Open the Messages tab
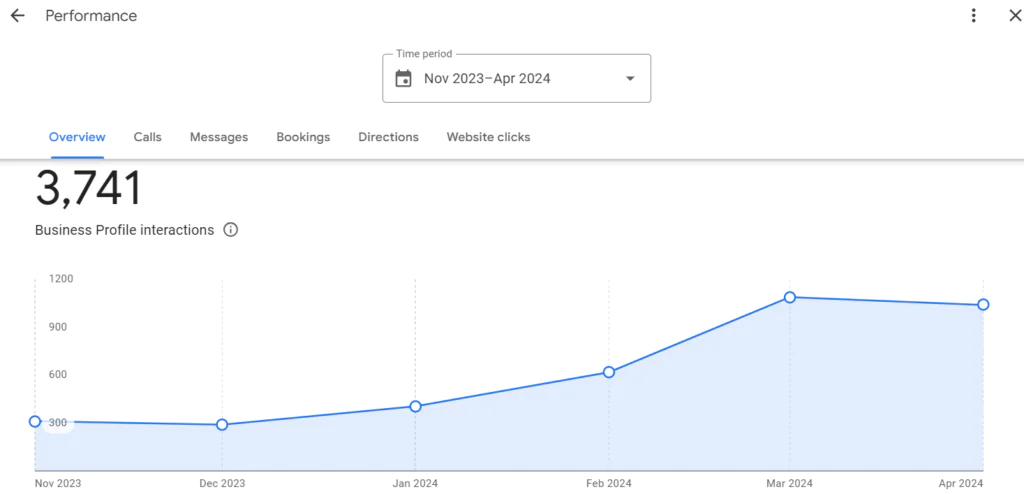 219,137
